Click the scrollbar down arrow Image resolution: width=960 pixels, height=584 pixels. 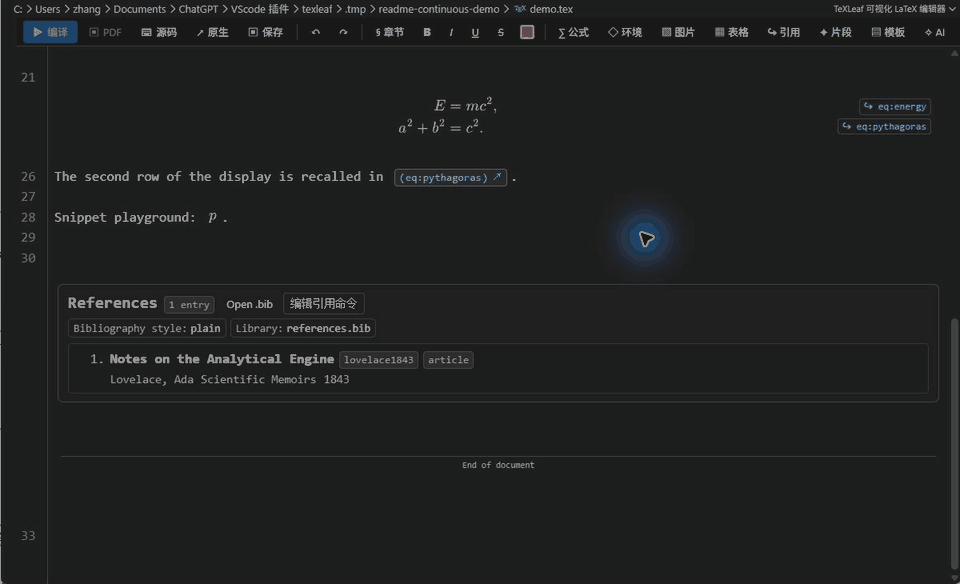954,577
